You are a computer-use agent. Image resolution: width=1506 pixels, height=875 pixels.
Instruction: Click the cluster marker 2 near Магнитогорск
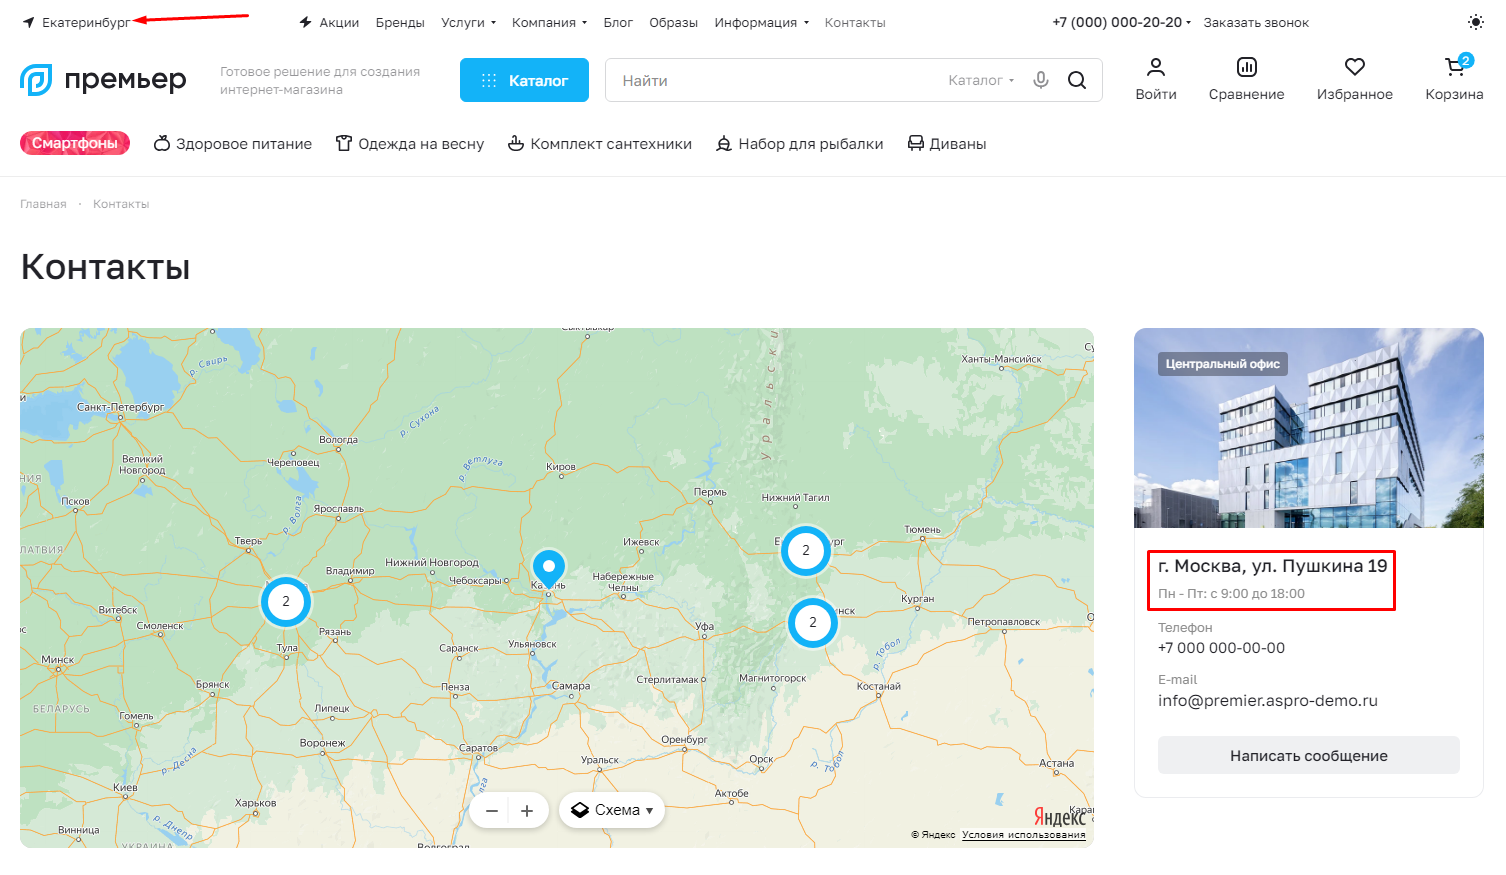tap(813, 622)
